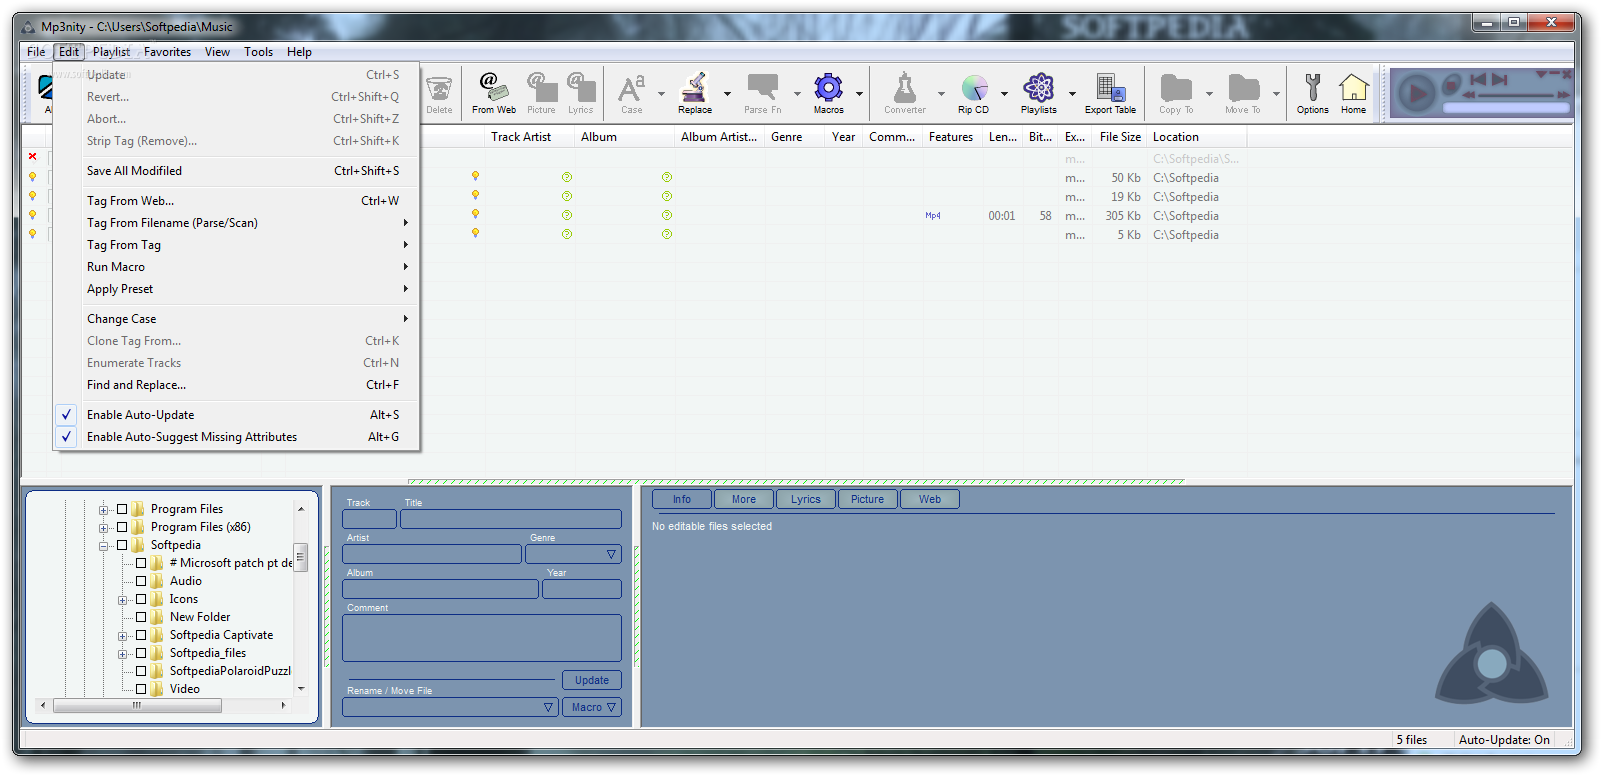Open the Tools menu
Viewport: 1602px width, 776px height.
click(x=258, y=52)
